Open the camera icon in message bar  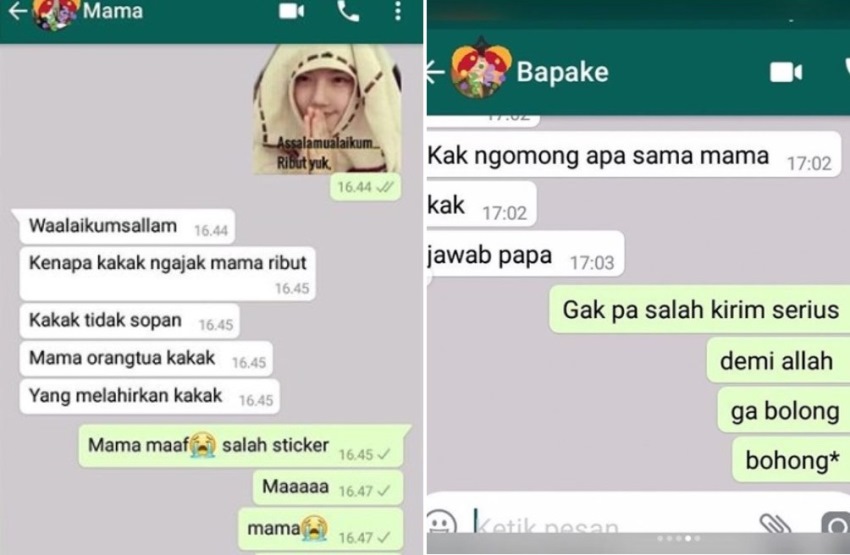click(836, 524)
